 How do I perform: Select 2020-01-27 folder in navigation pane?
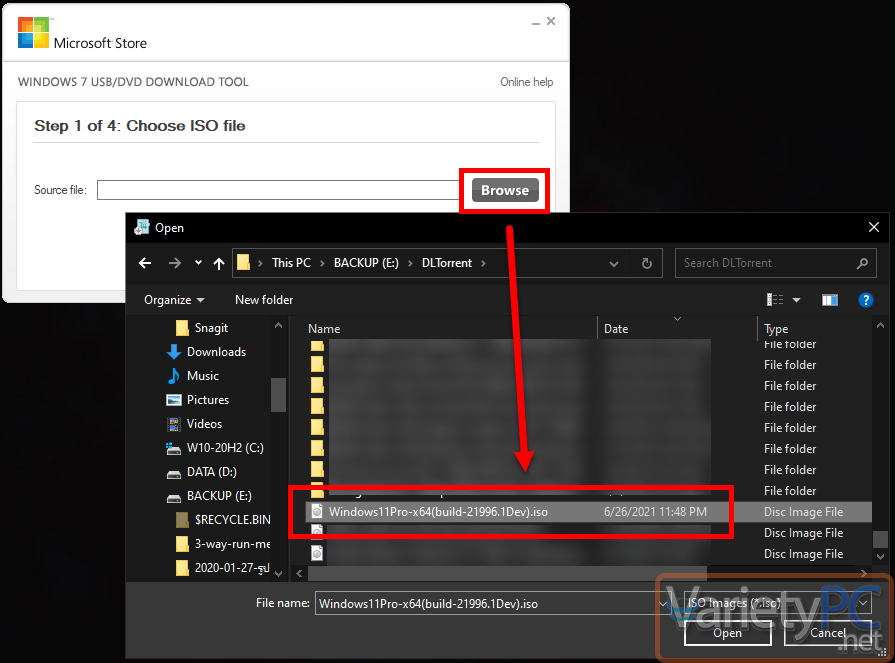pos(231,568)
